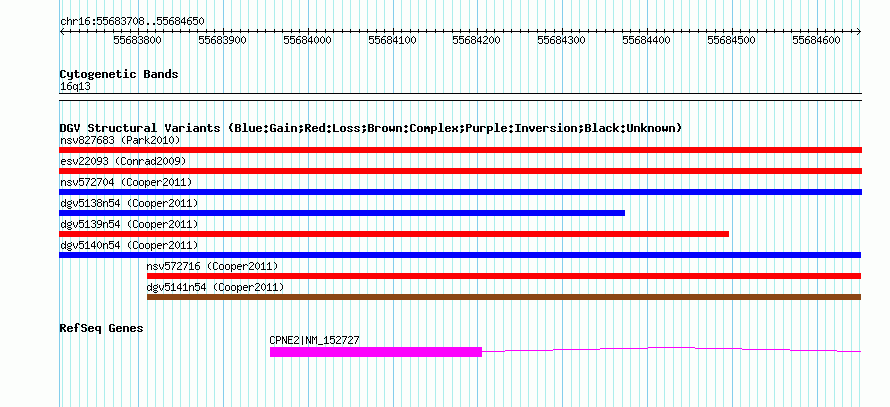The image size is (890, 407).
Task: Open the esv22093 (Conrad2009) variant label
Action: (x=123, y=161)
